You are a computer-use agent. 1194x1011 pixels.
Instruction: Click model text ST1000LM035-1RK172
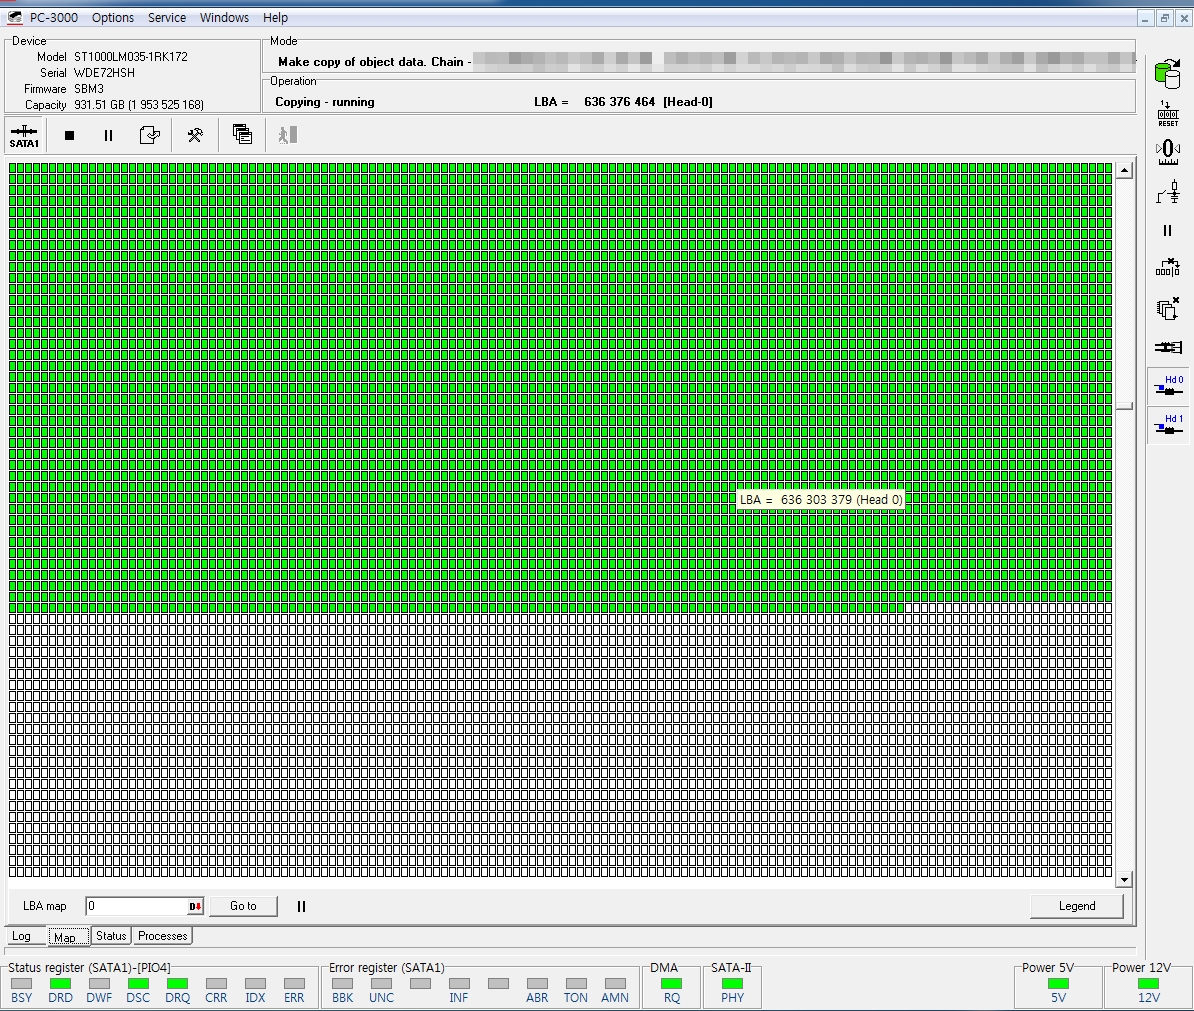pos(131,56)
